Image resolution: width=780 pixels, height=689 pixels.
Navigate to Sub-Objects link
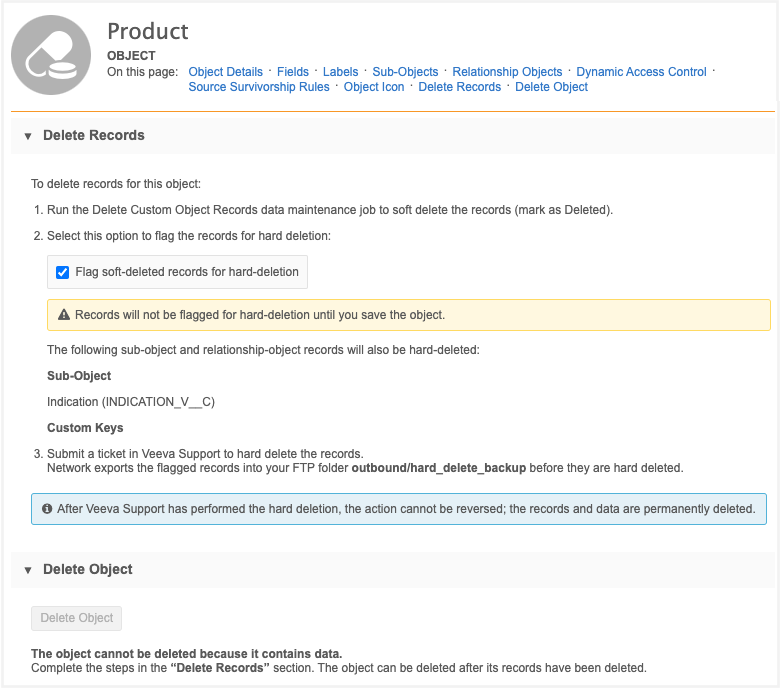click(405, 72)
